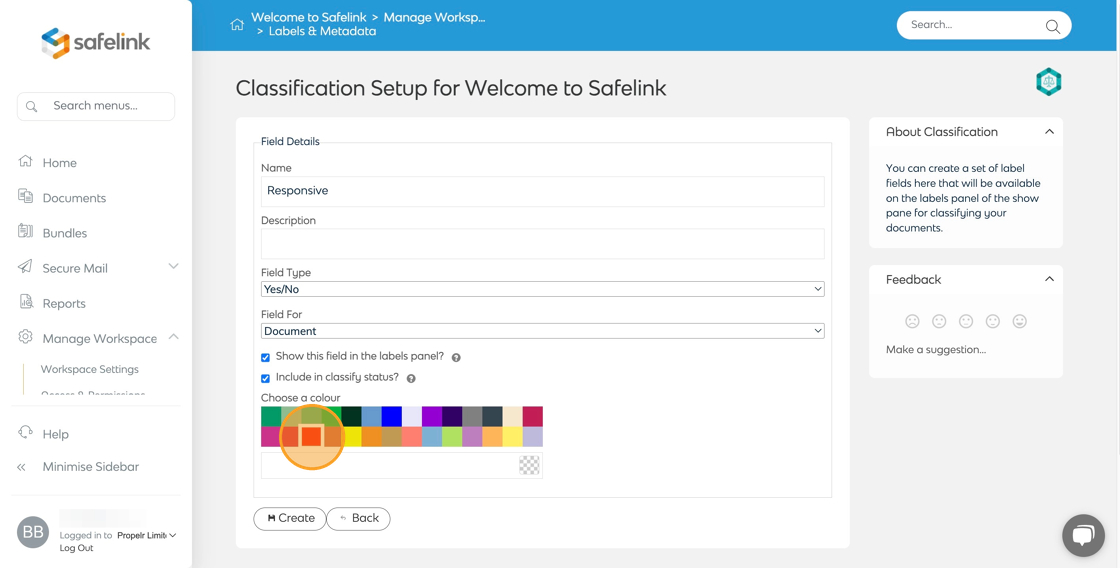
Task: Open the chat support bubble
Action: pos(1083,535)
